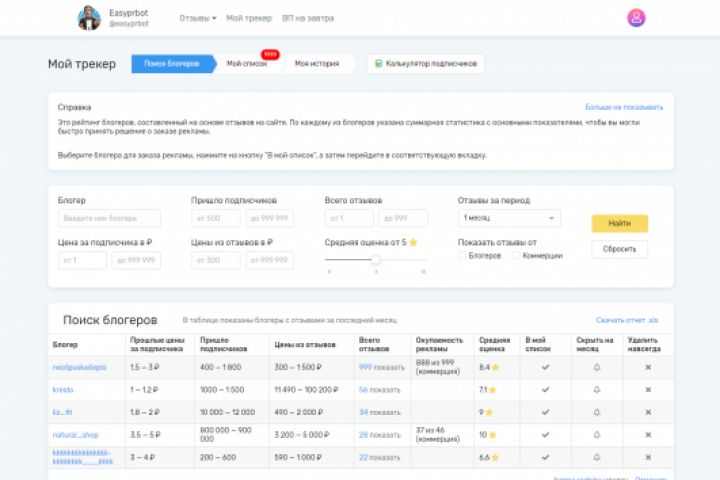
Task: Hide natural_shop for a month bell icon
Action: click(x=596, y=435)
